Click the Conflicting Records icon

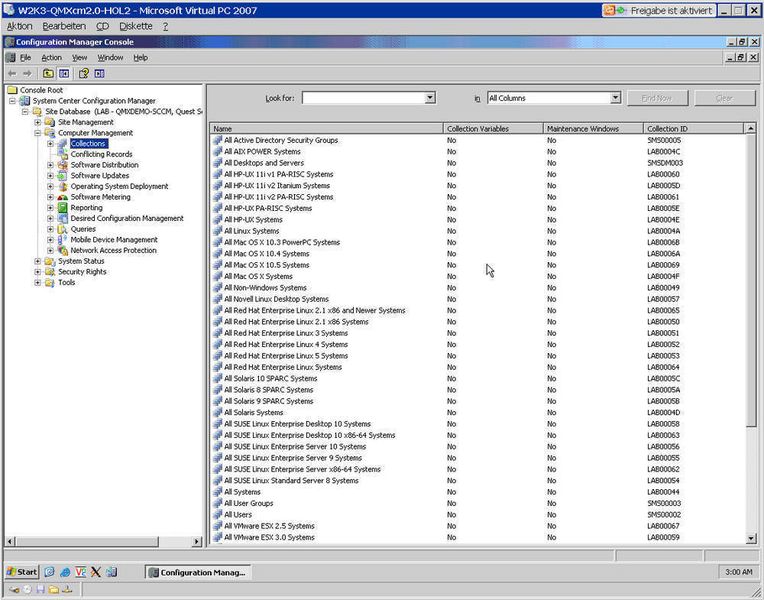click(x=62, y=155)
